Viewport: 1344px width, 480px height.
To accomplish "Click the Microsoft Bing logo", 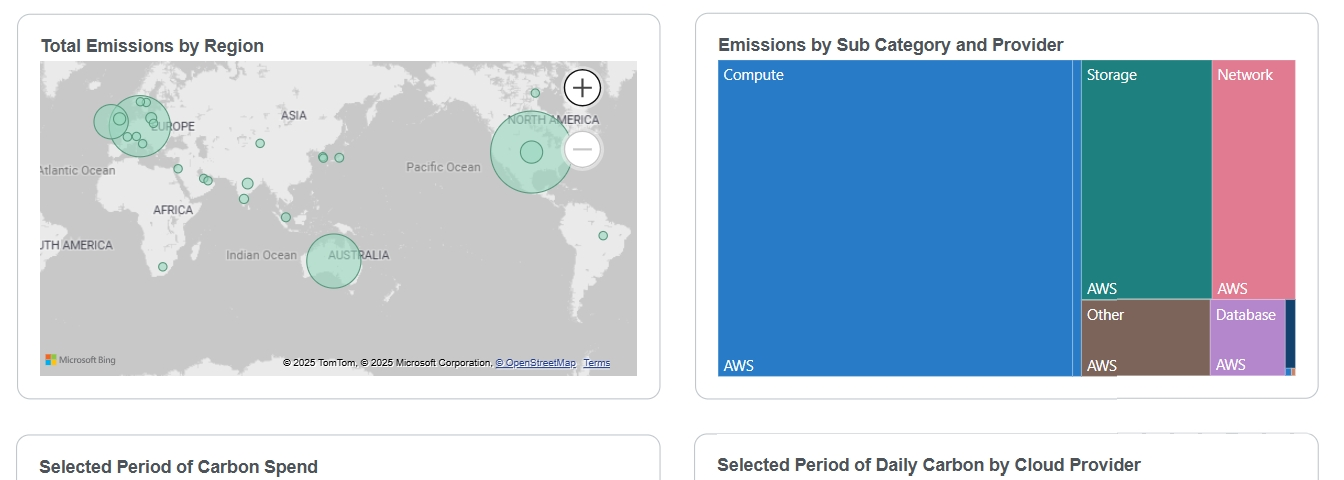I will pos(80,360).
